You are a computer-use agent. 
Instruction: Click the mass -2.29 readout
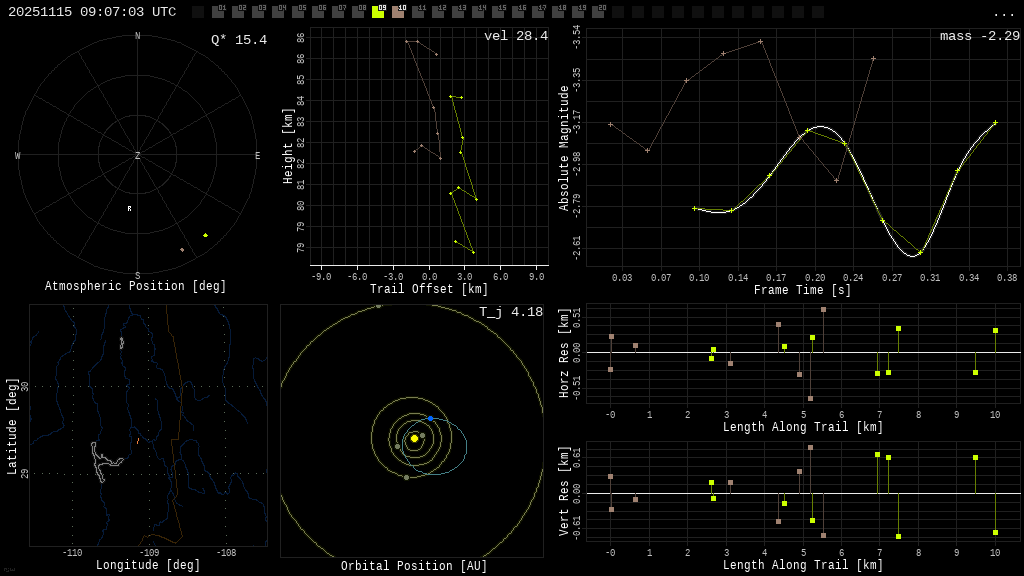coord(980,36)
